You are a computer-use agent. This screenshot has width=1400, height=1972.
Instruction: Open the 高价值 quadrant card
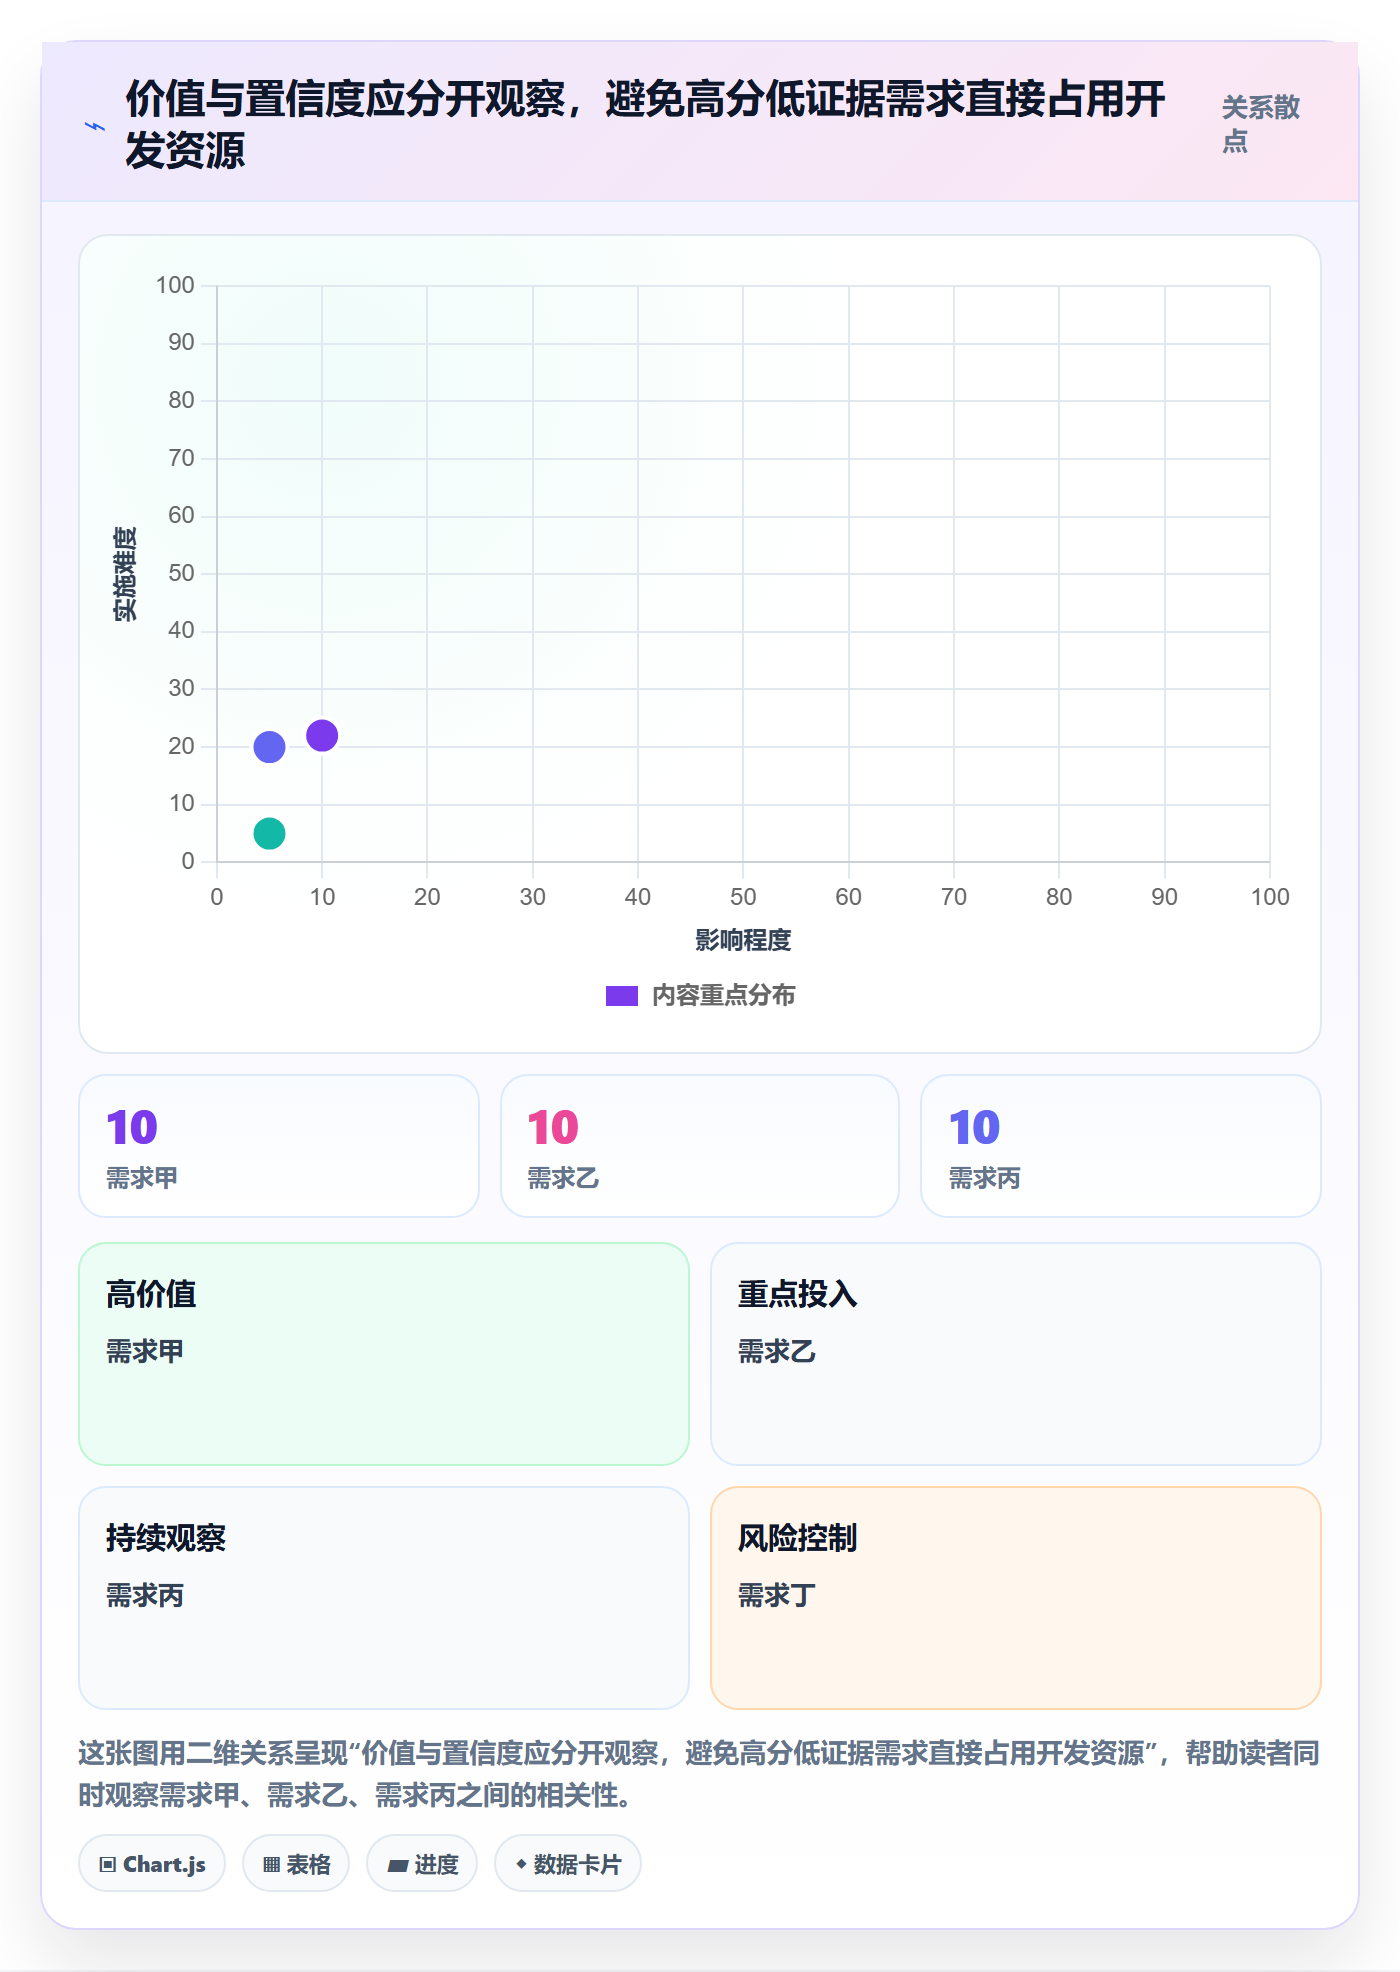click(x=384, y=1354)
